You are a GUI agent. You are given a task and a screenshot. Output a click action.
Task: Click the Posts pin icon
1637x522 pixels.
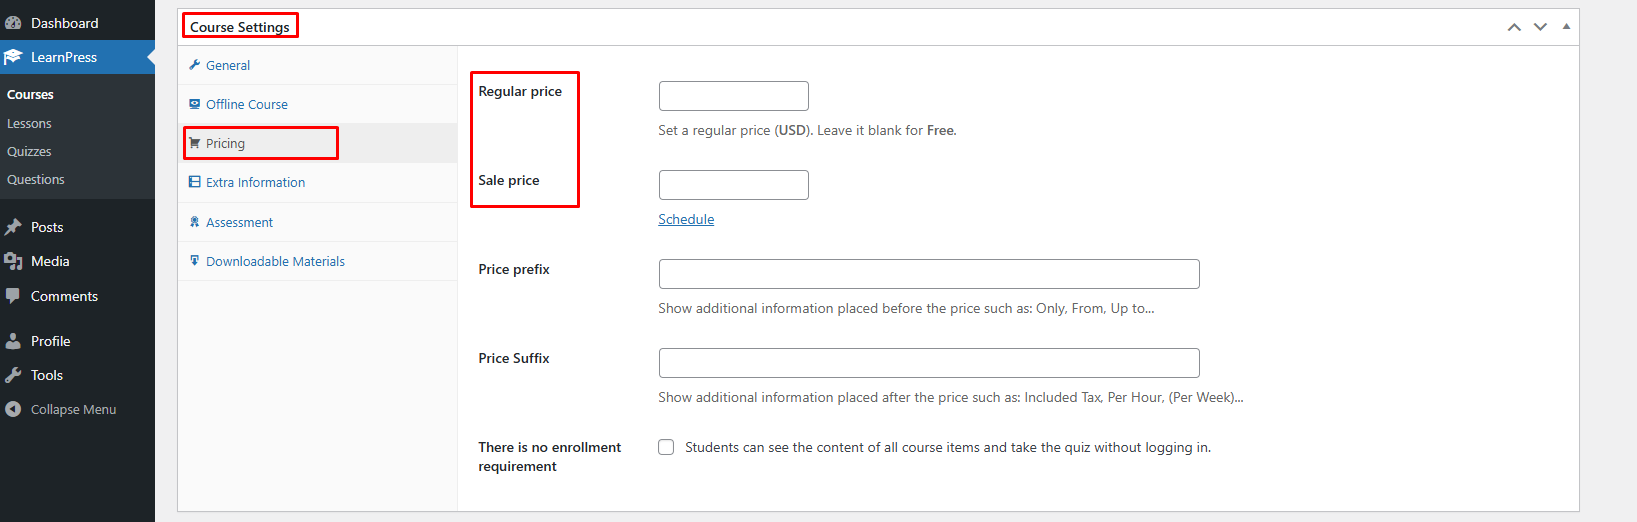point(13,227)
